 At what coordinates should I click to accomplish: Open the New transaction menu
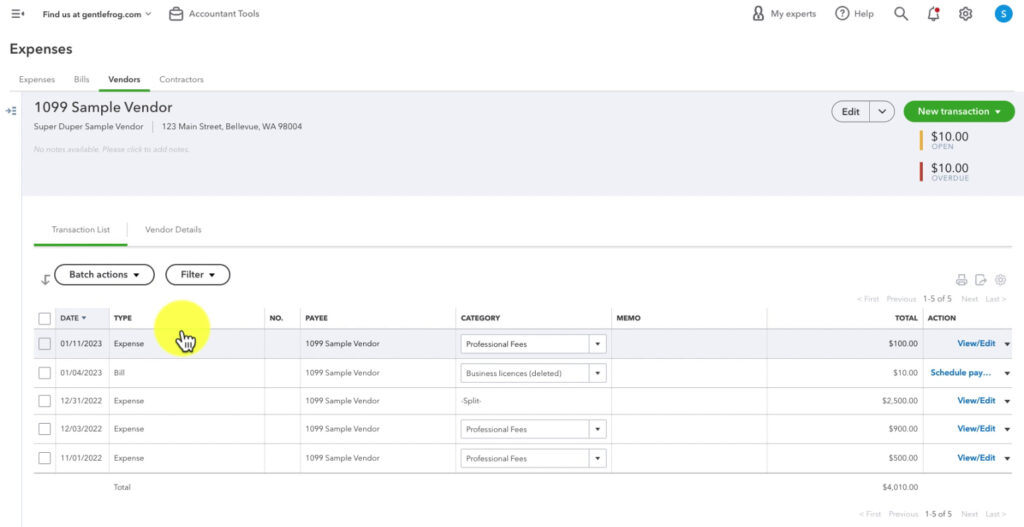[x=959, y=112]
